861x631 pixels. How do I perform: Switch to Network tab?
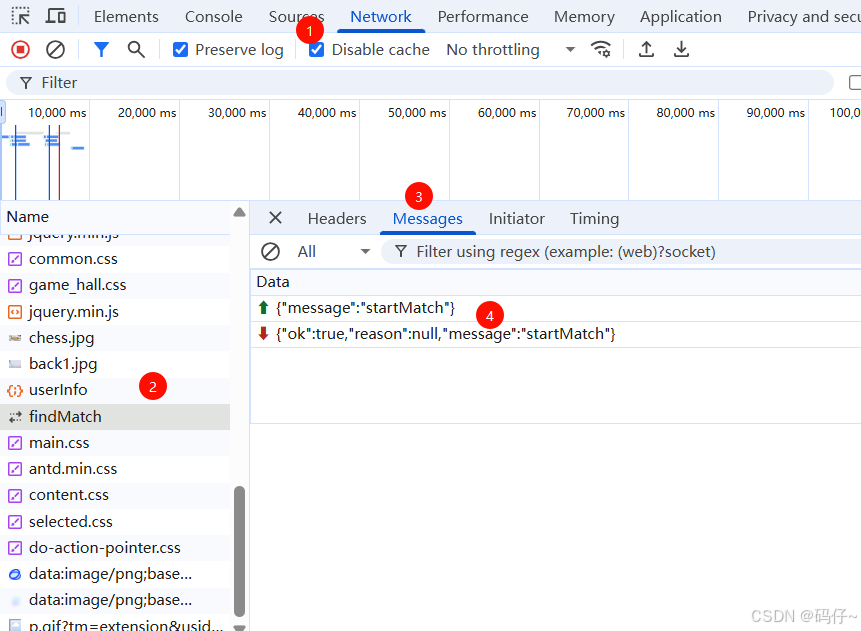[x=381, y=16]
